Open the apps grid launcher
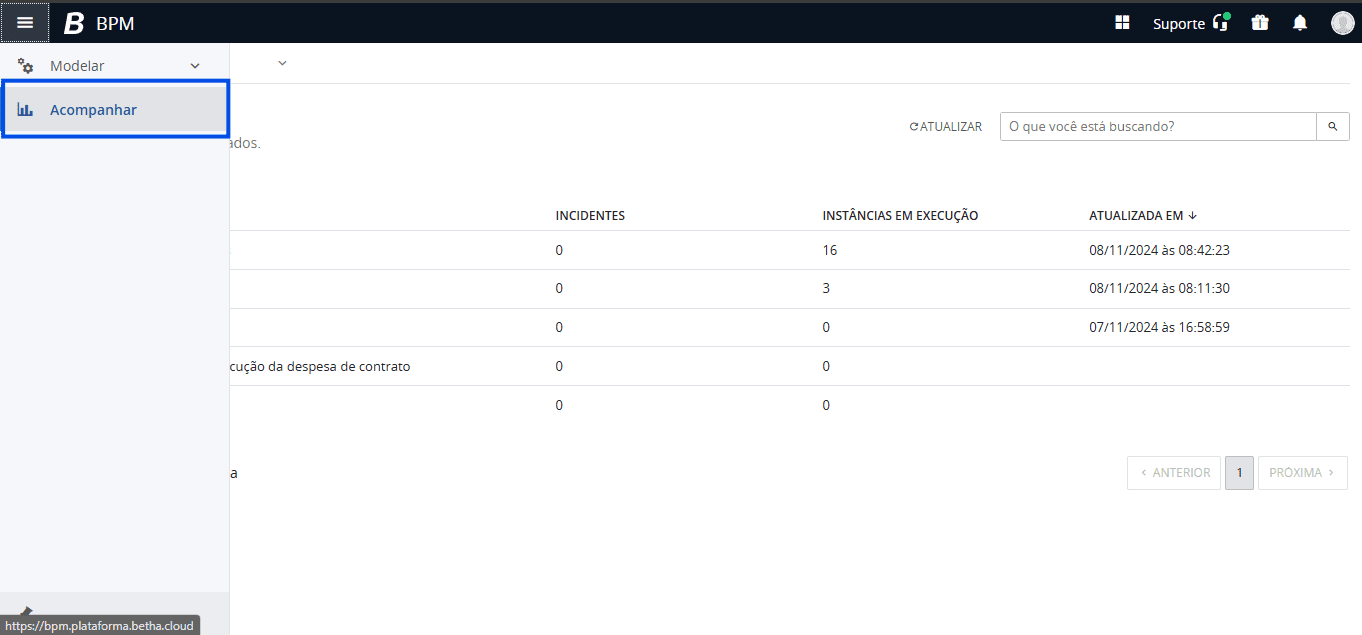This screenshot has width=1362, height=635. 1122,23
